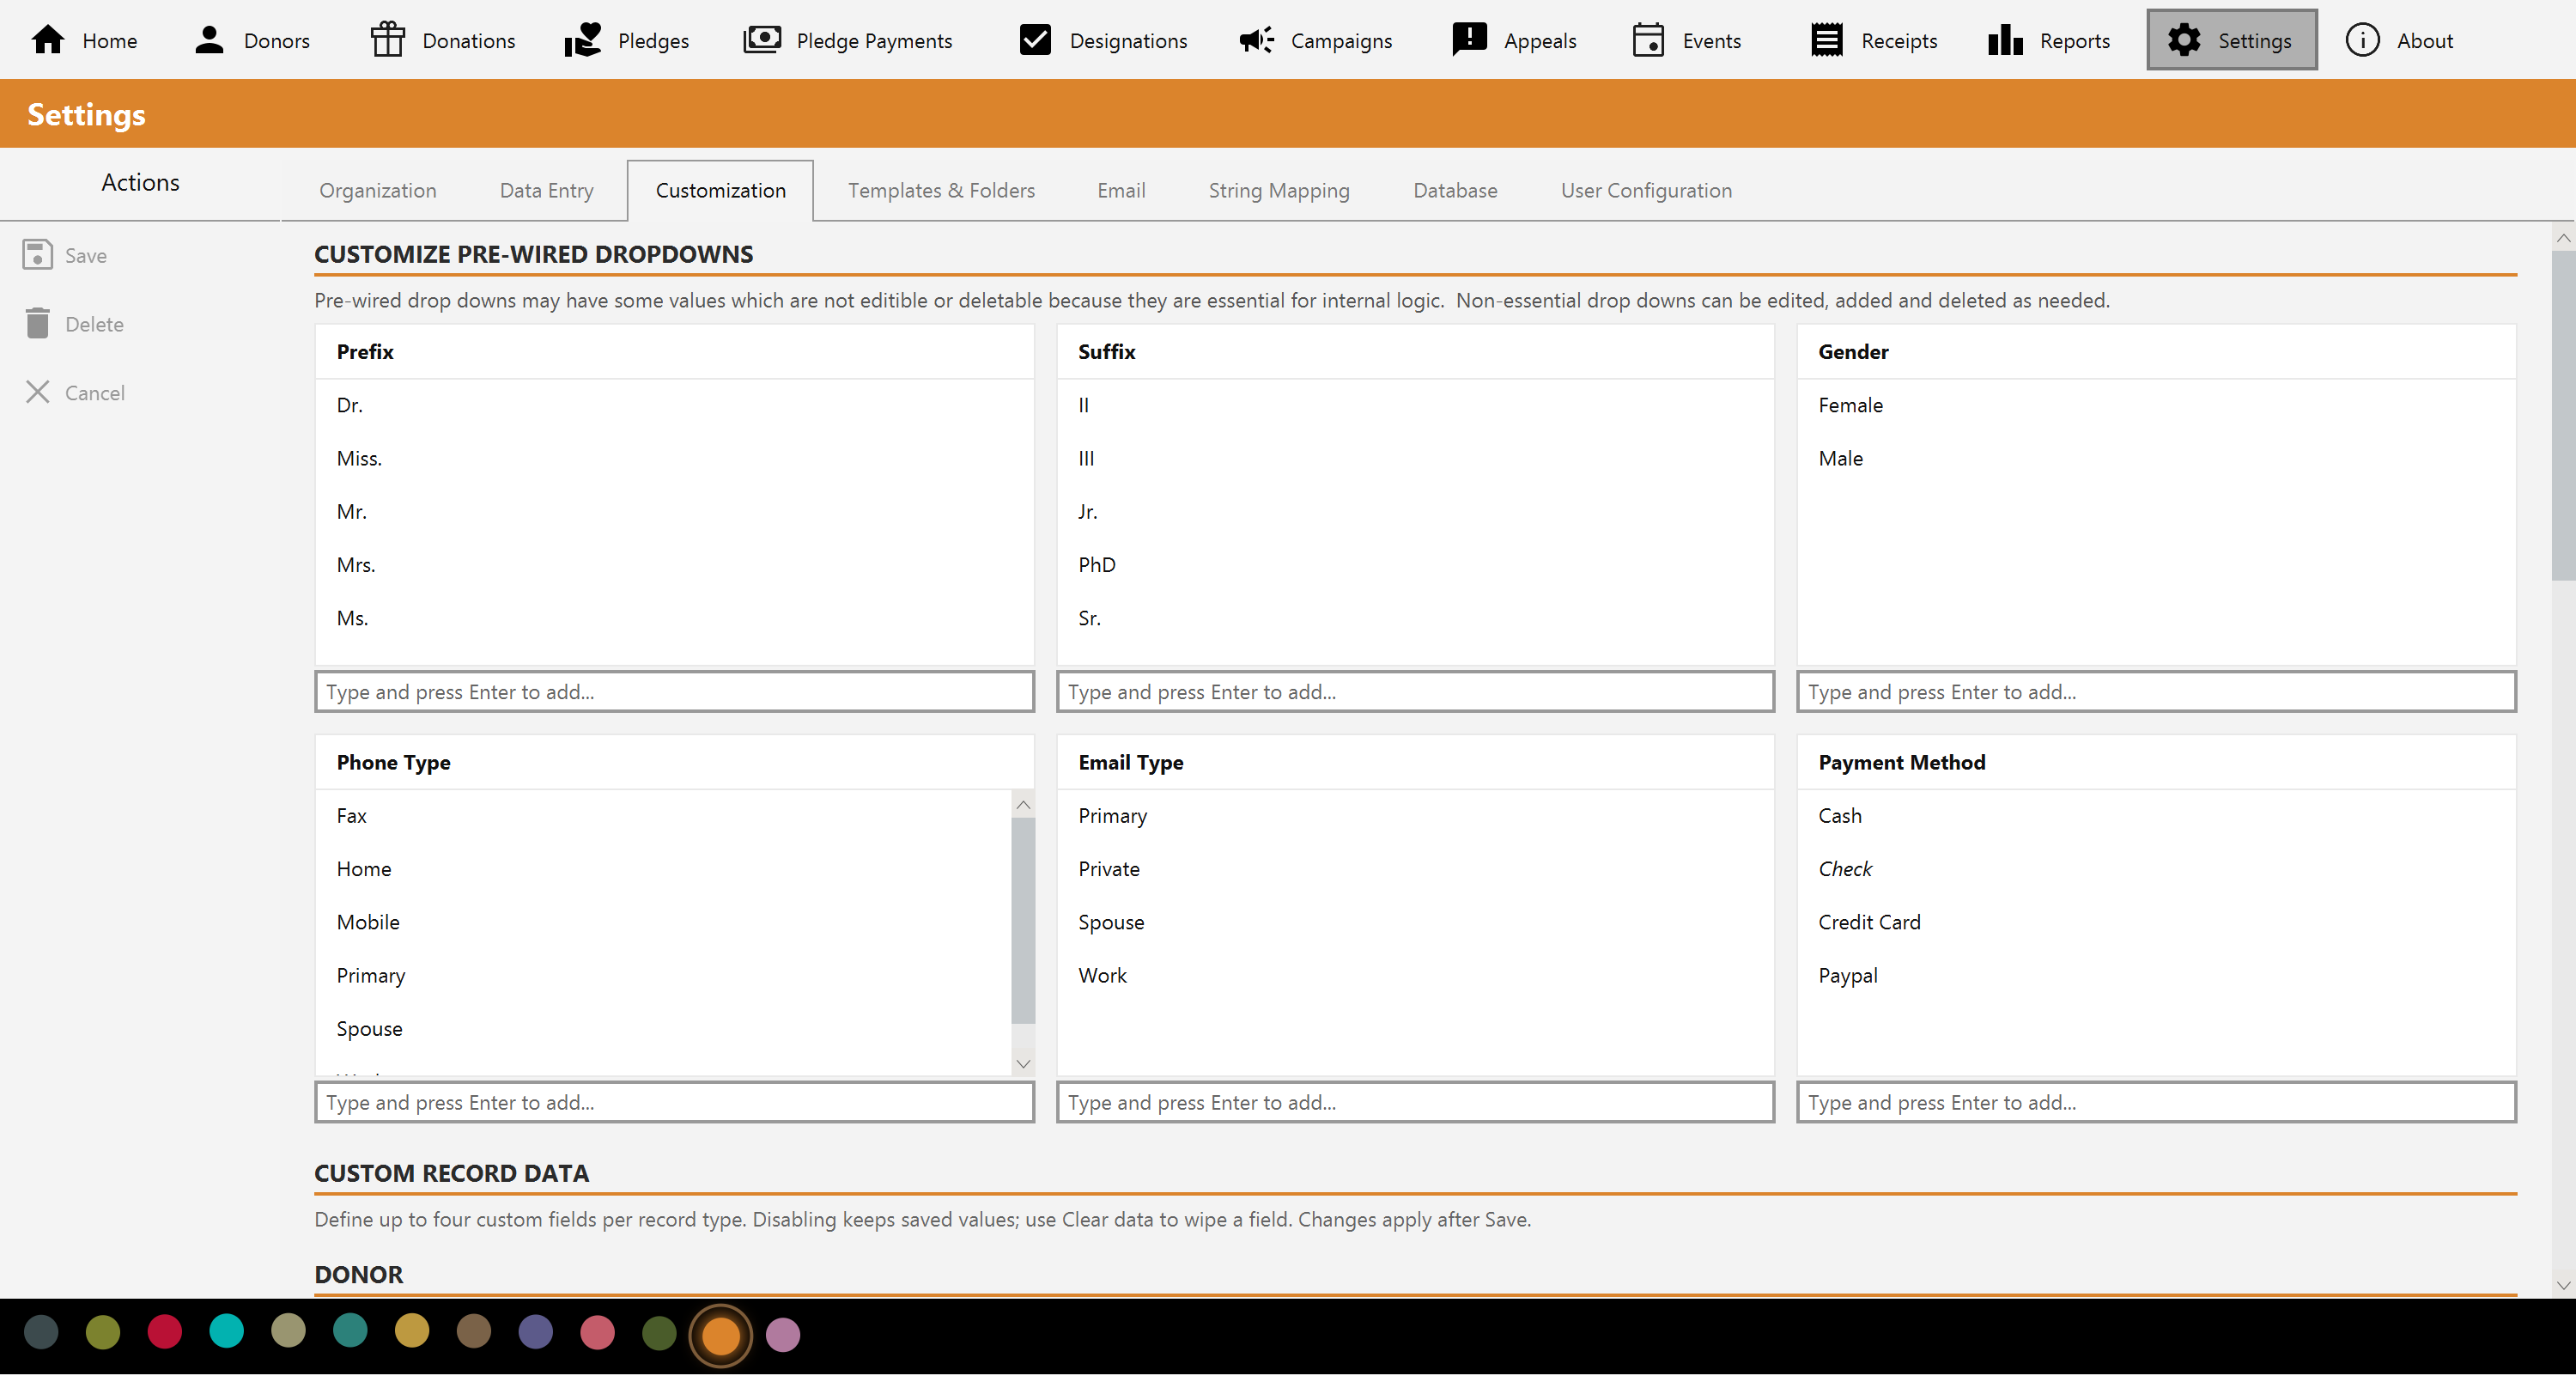Click the Cancel X icon

37,393
